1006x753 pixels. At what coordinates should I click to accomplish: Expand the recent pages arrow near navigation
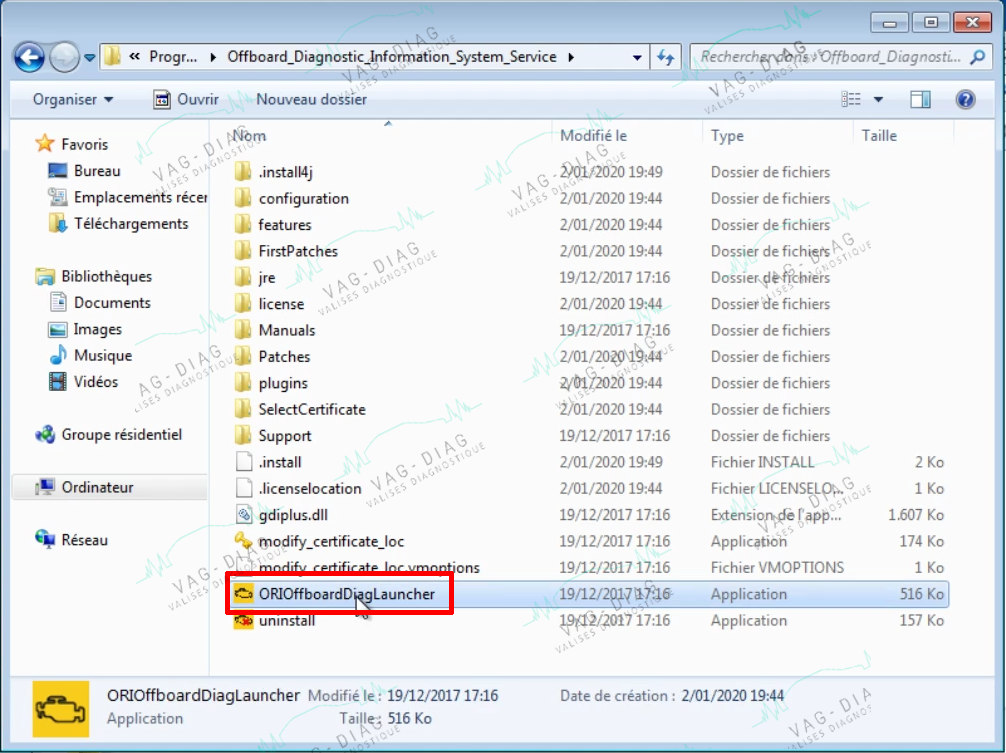(90, 58)
